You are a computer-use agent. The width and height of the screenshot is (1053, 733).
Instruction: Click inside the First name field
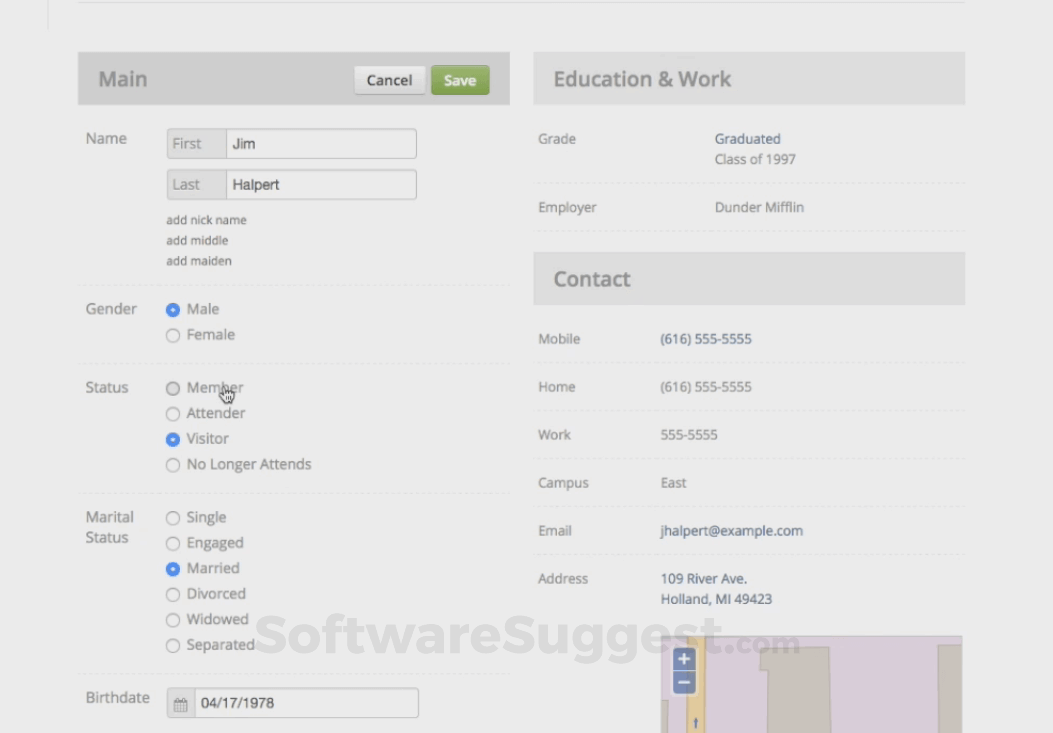(x=320, y=143)
